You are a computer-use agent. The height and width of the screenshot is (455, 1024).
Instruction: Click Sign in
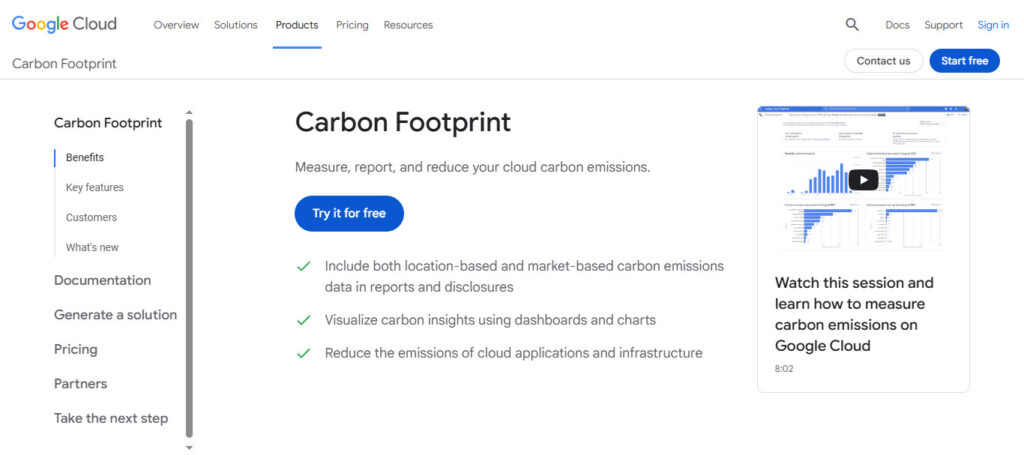point(993,25)
